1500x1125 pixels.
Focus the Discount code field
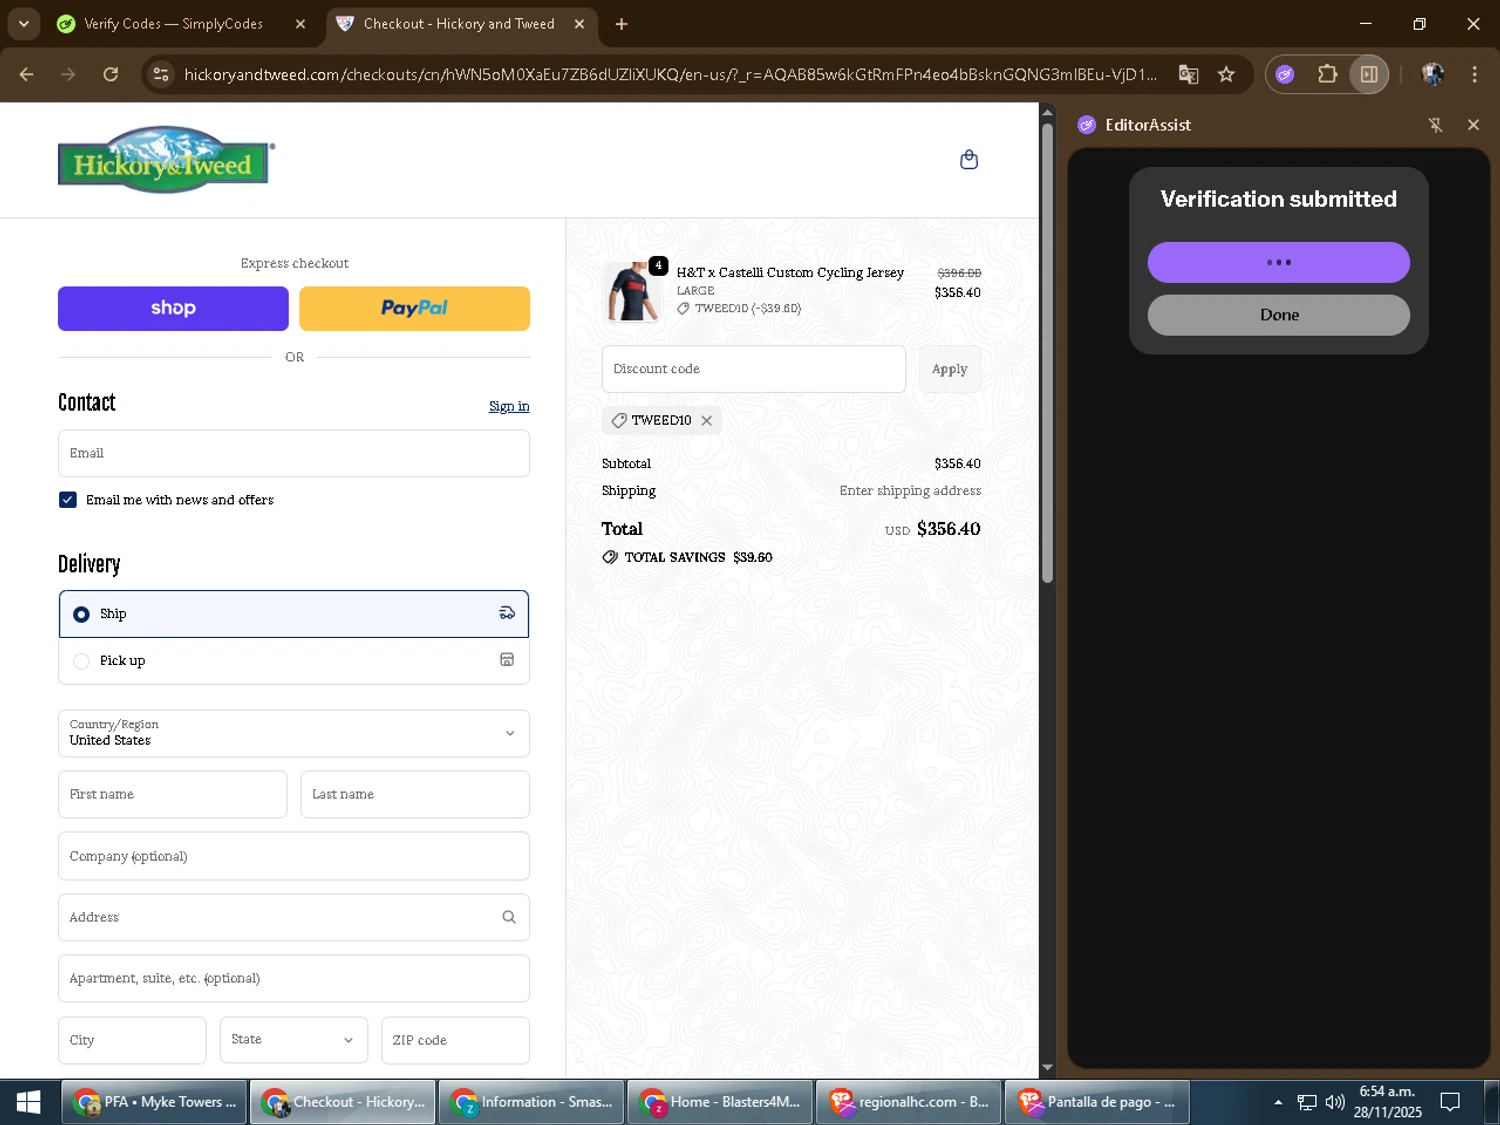coord(753,369)
